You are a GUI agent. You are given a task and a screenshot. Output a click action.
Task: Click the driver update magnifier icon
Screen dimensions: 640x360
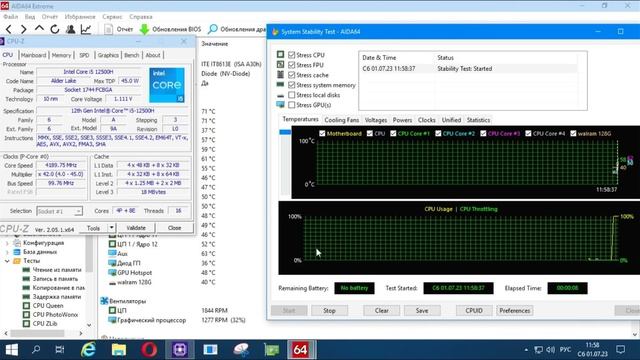tap(212, 29)
